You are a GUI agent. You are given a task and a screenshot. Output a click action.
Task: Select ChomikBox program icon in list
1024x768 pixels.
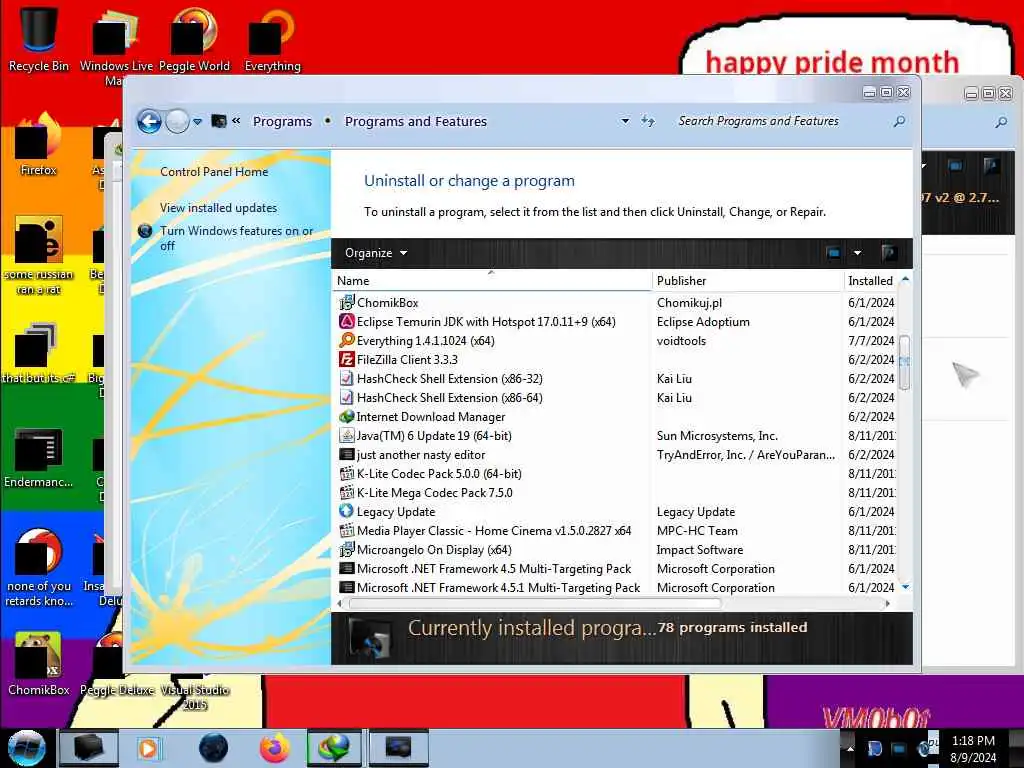(x=347, y=302)
